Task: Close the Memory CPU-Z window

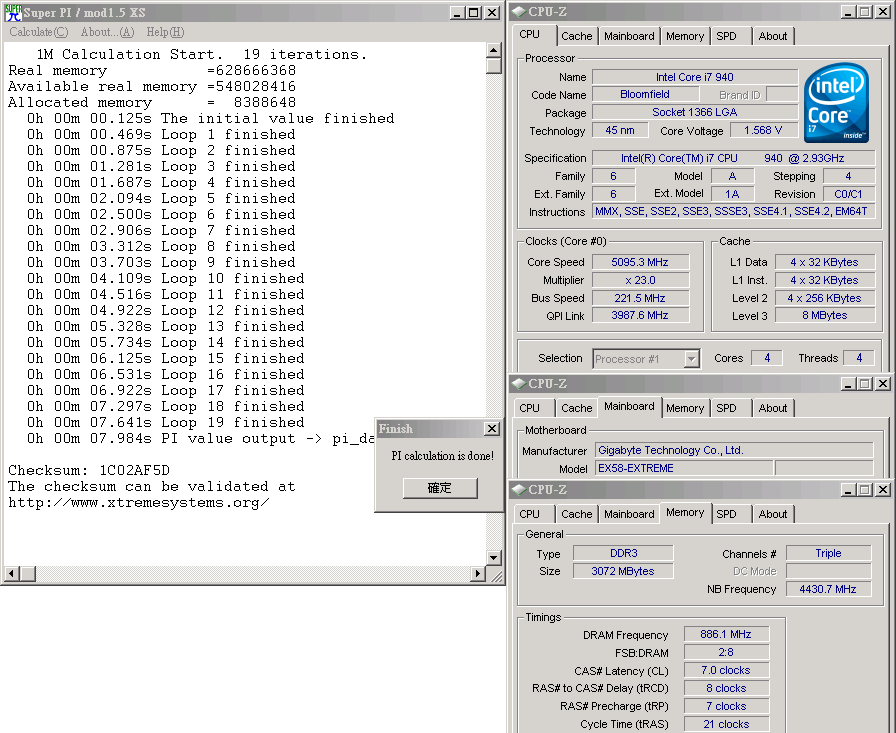Action: pos(883,490)
